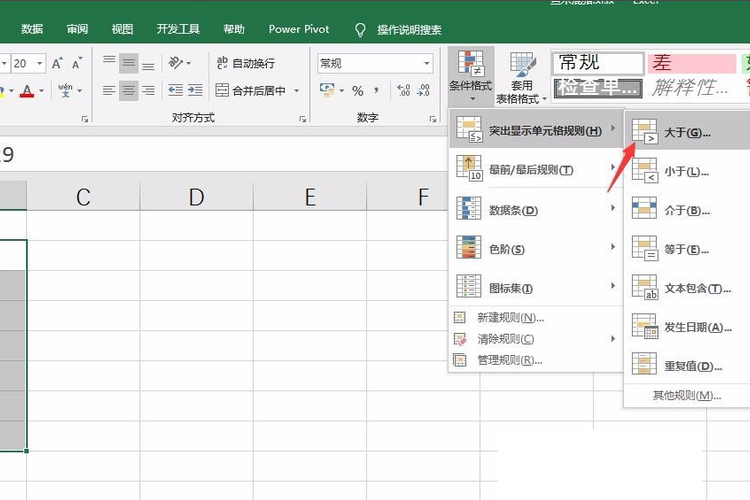This screenshot has height=500, width=750.
Task: Select column C header
Action: click(x=83, y=196)
